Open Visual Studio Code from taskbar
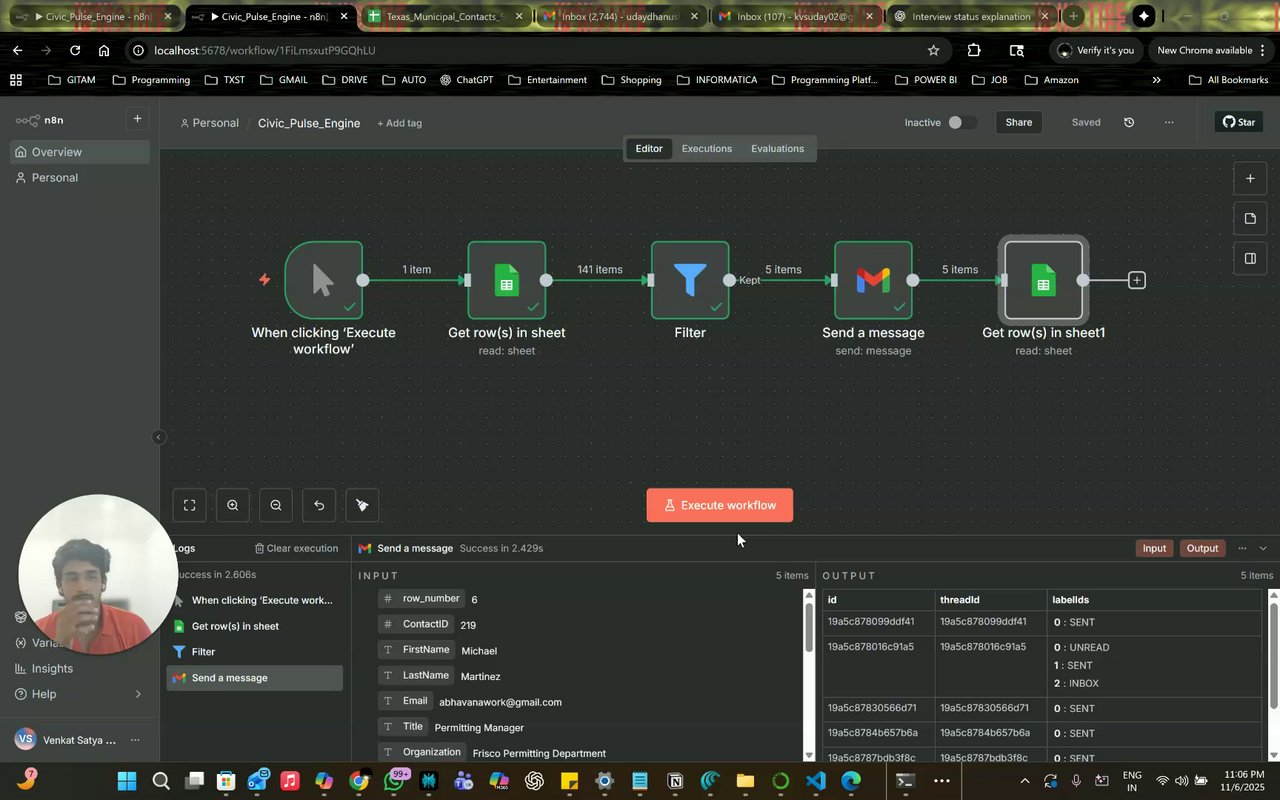The image size is (1280, 800). point(816,781)
